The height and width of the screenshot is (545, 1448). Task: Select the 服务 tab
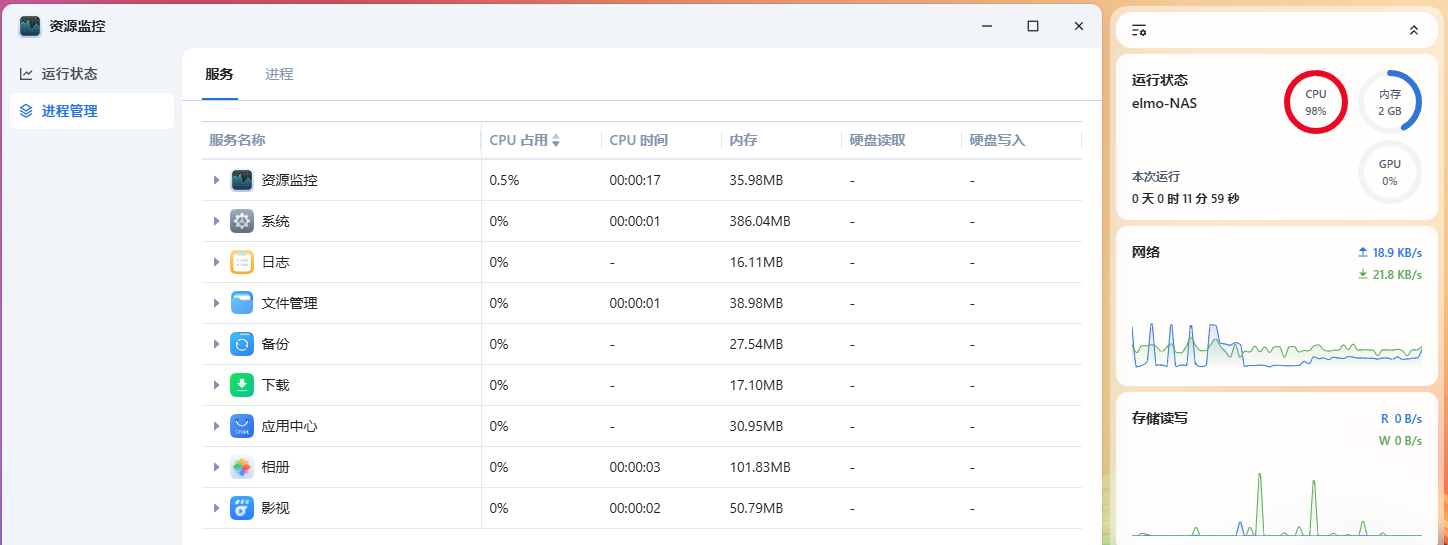point(219,74)
